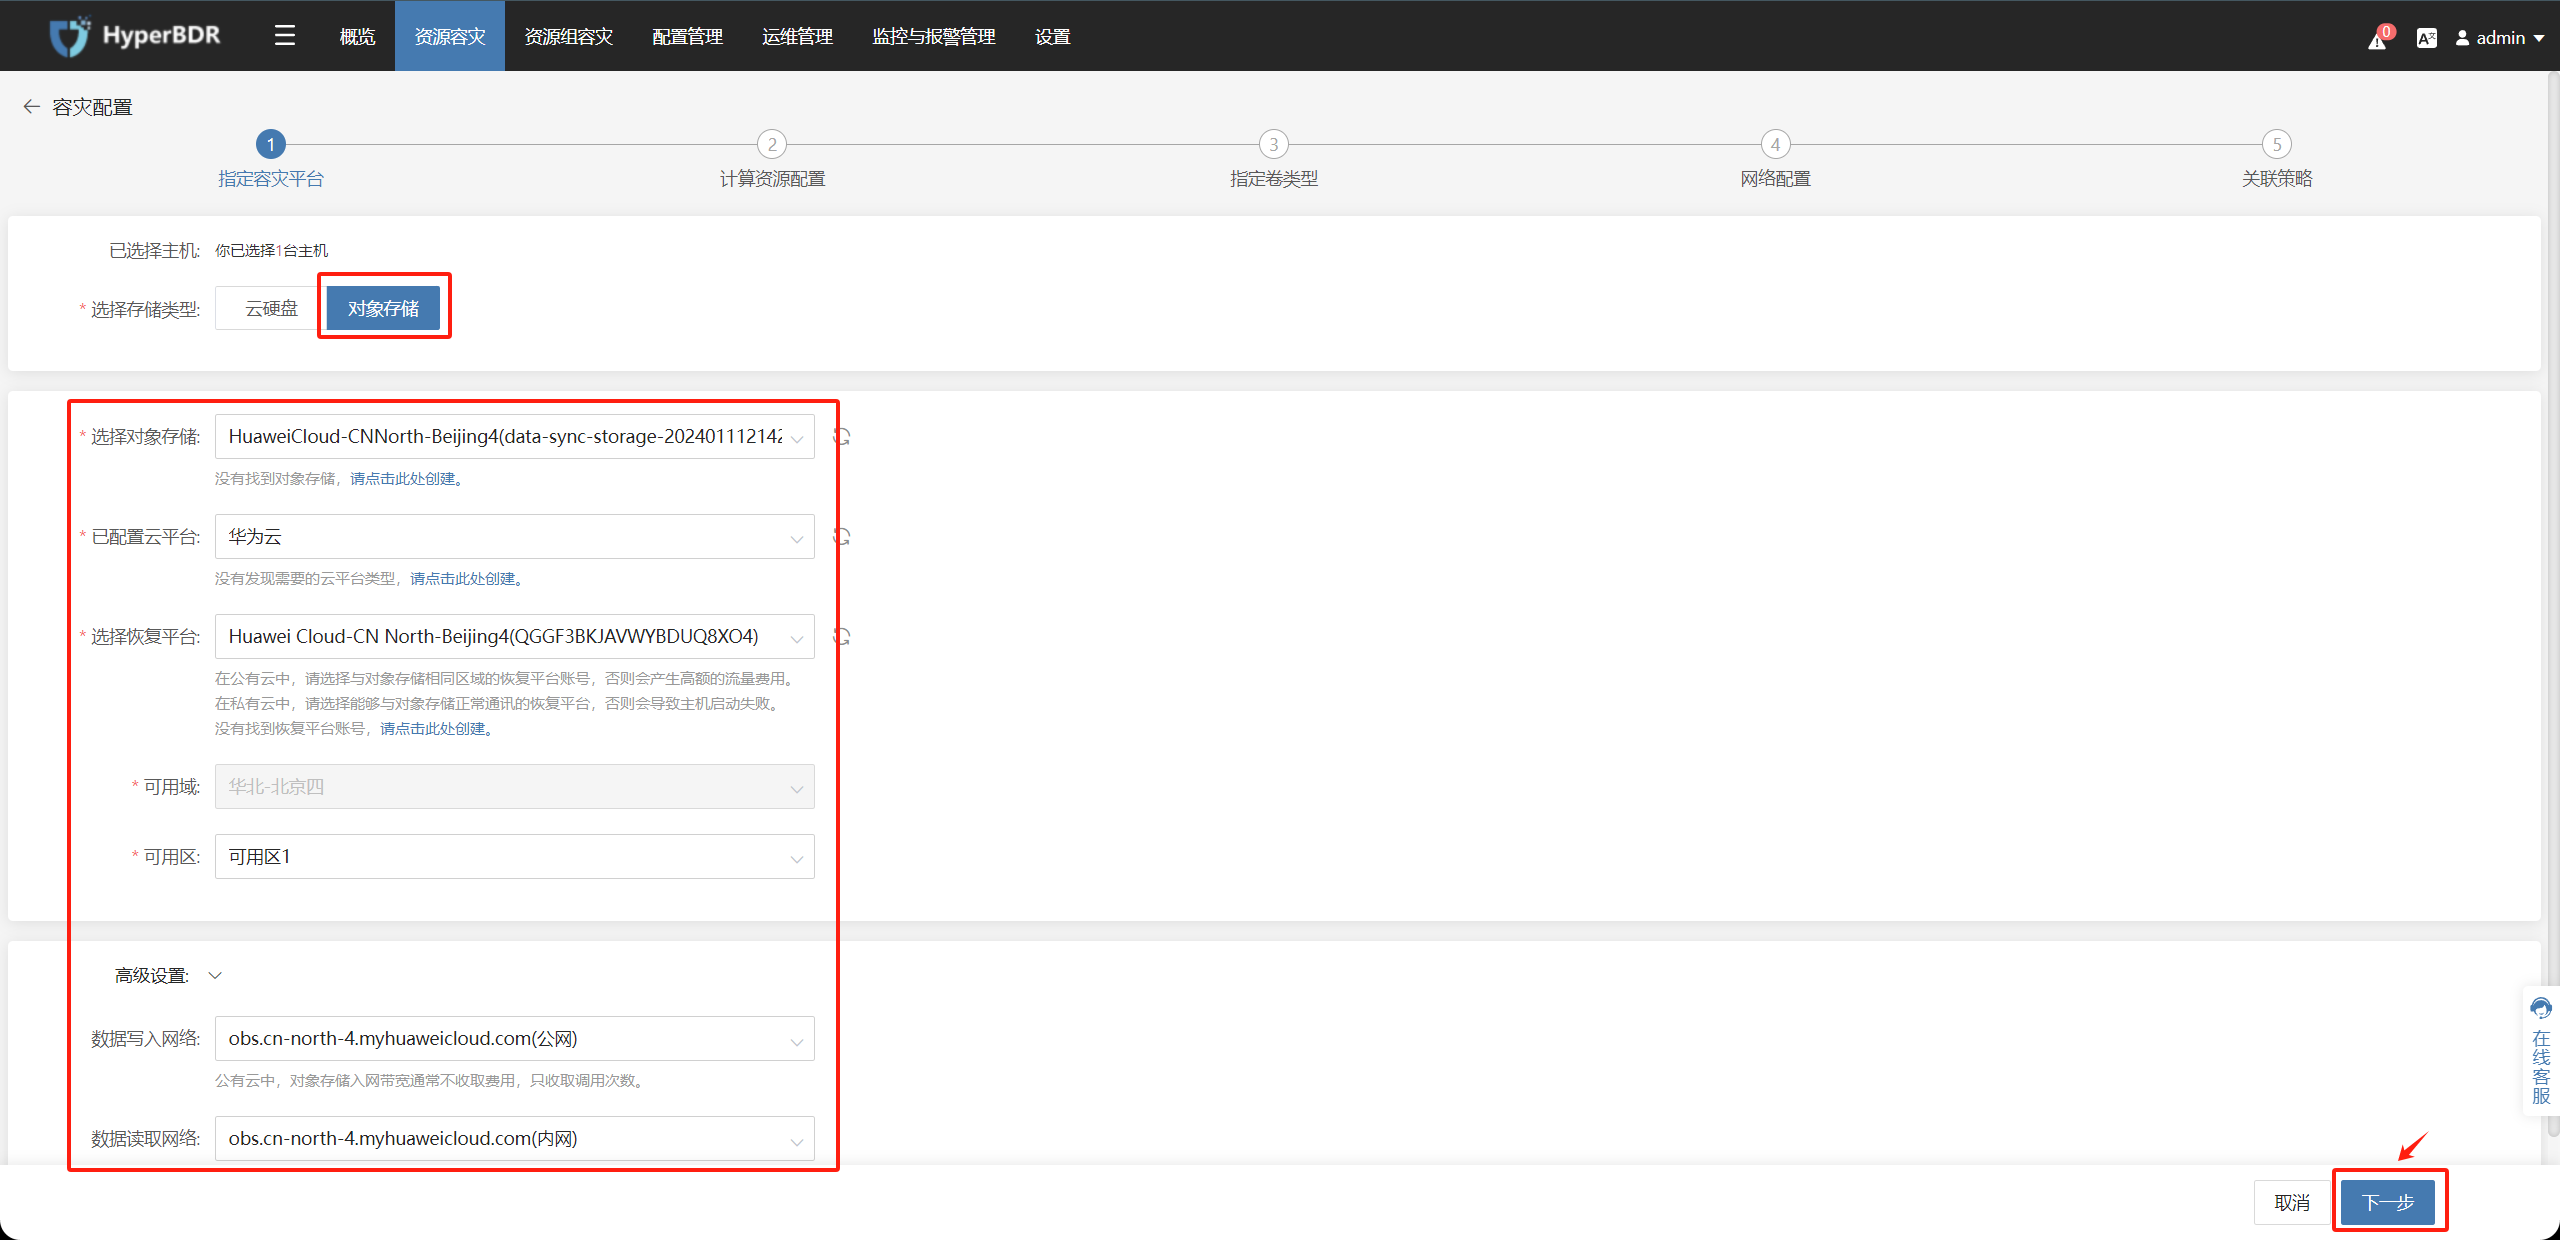Open the 监控与报警管理 menu
Screen dimensions: 2560x1240
coord(933,36)
